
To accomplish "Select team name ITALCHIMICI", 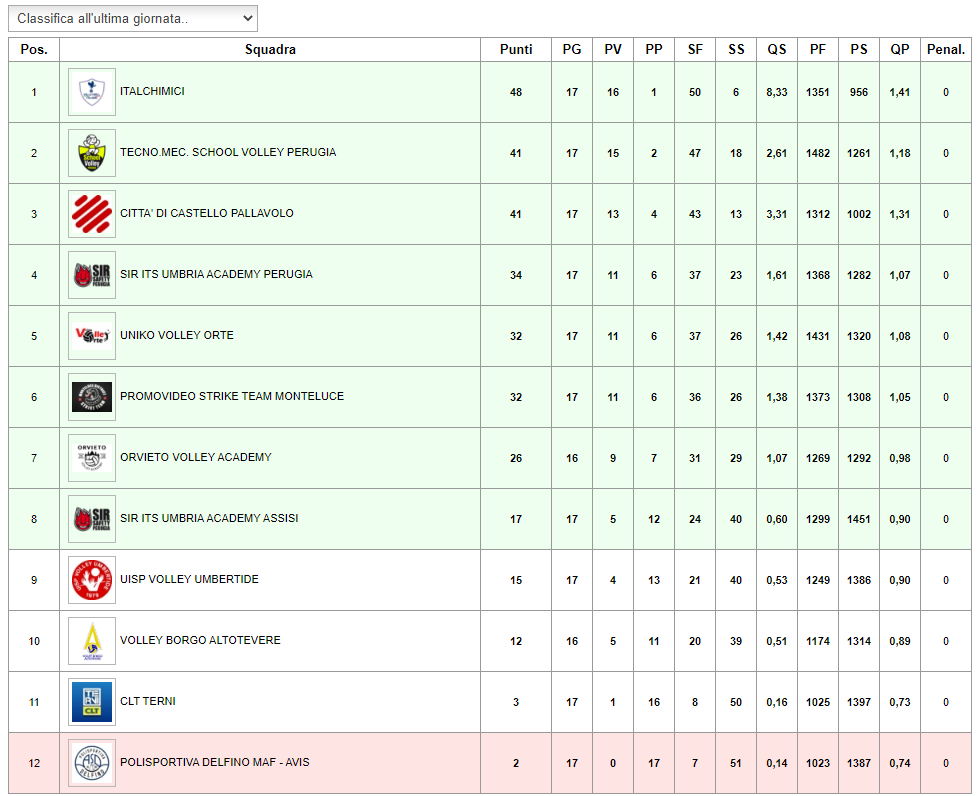I will tap(152, 92).
